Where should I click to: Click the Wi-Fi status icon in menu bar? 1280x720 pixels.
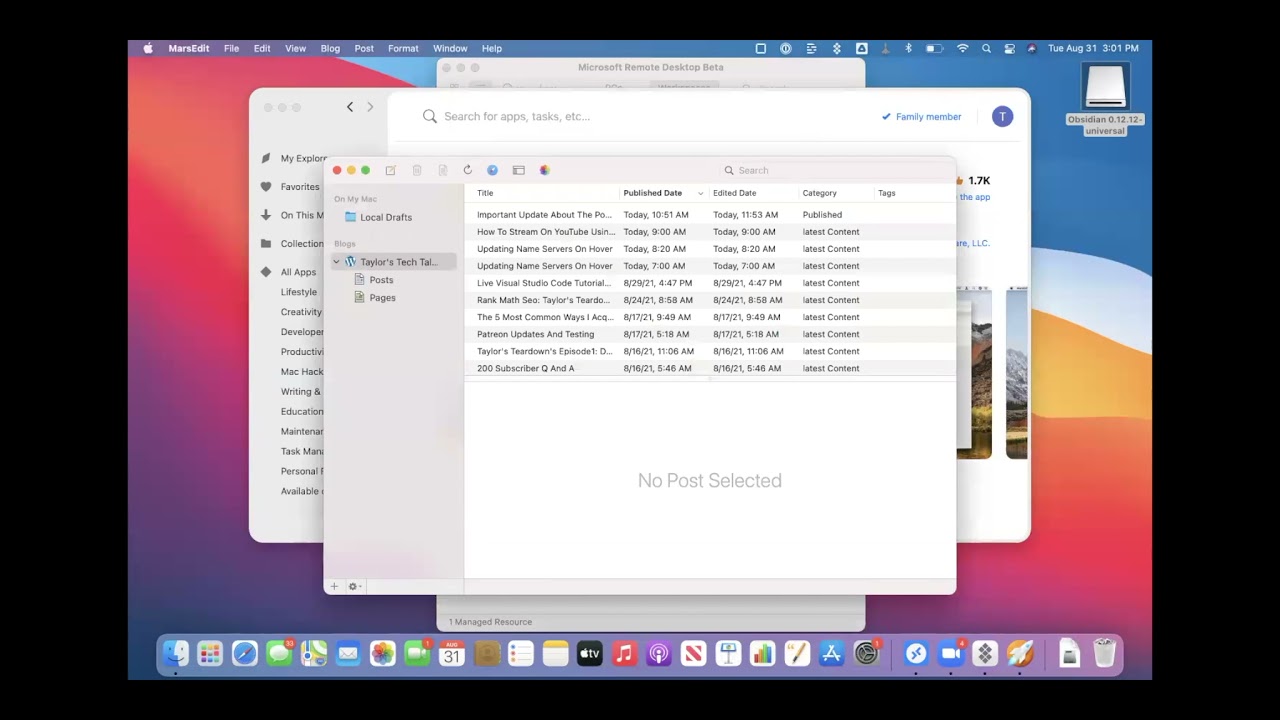(x=962, y=48)
